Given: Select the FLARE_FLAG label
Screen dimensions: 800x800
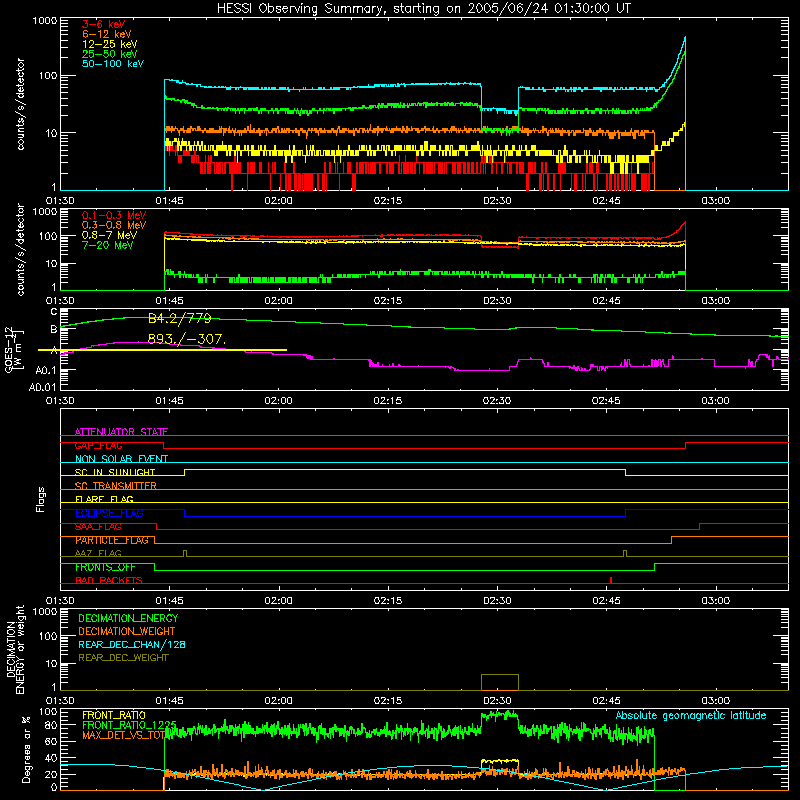Looking at the screenshot, I should pos(104,499).
